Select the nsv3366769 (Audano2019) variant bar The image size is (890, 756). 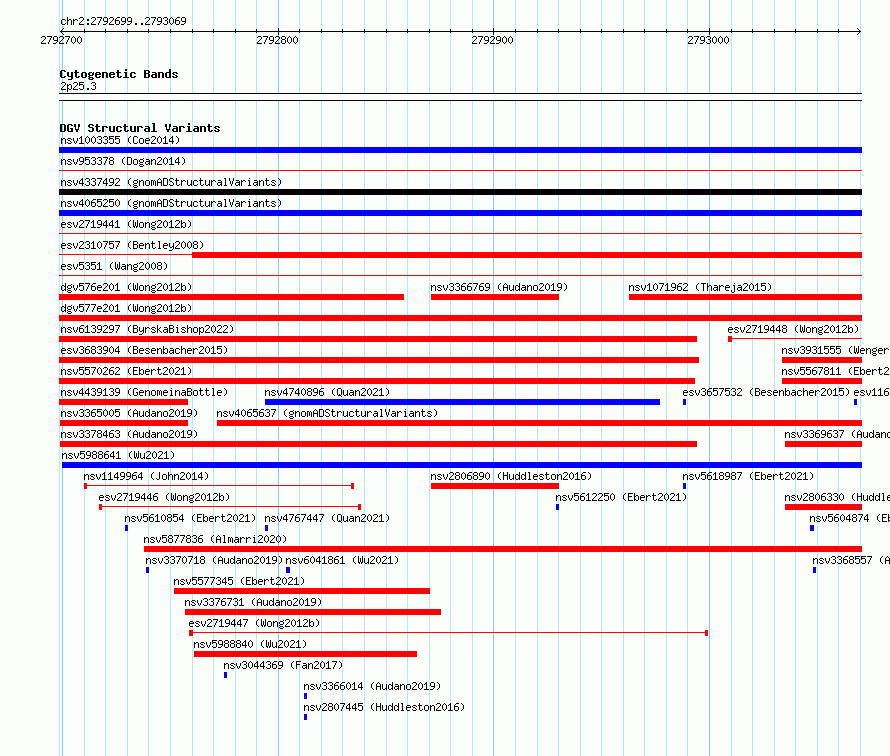495,297
